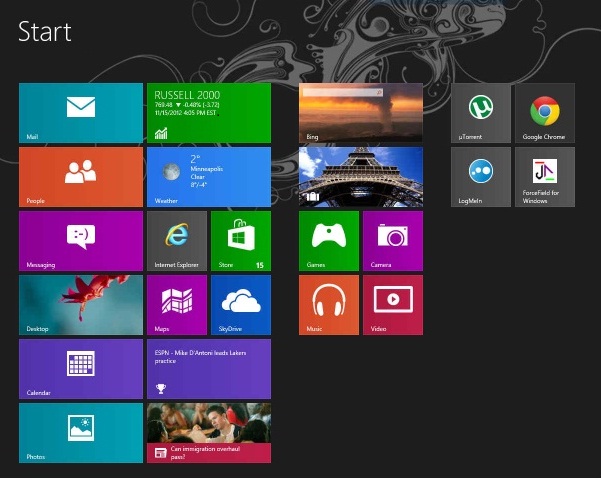601x483 pixels.
Task: Open the Mail tile
Action: coord(81,113)
